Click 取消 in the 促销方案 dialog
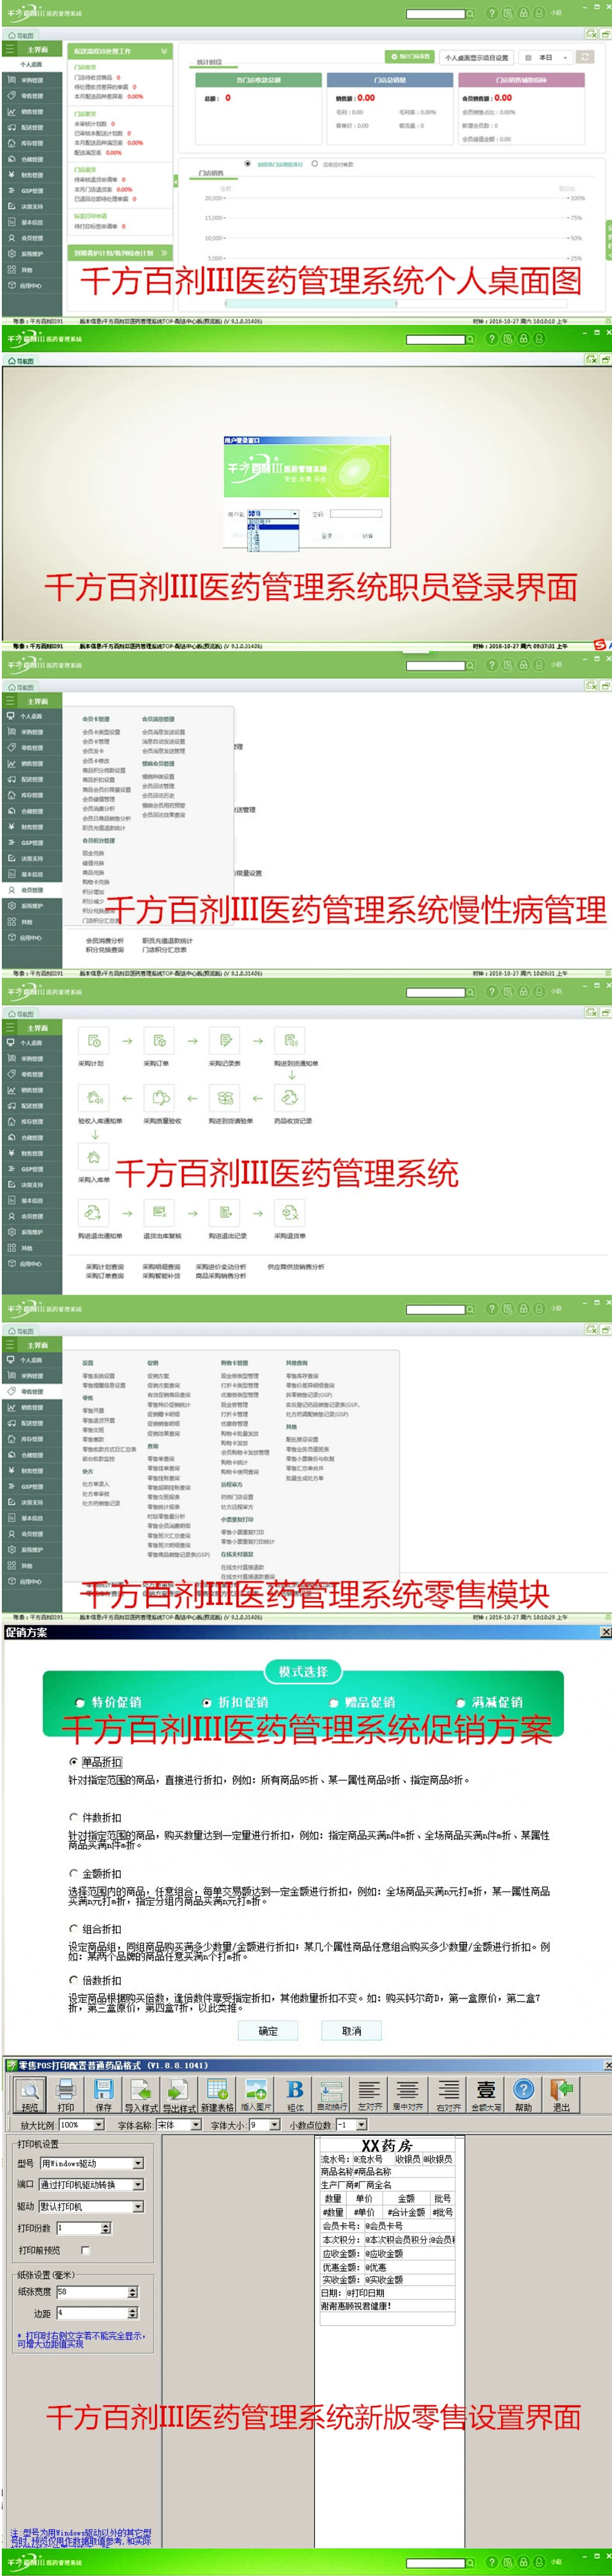612x2576 pixels. pyautogui.click(x=351, y=2031)
